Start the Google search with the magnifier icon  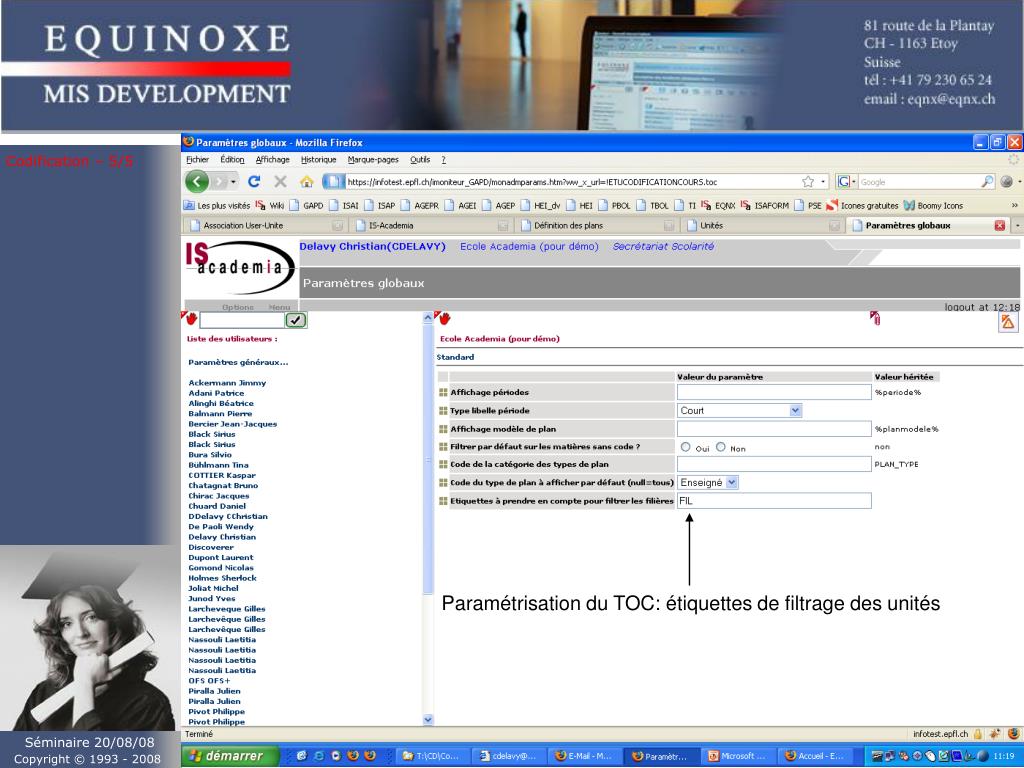pyautogui.click(x=987, y=182)
